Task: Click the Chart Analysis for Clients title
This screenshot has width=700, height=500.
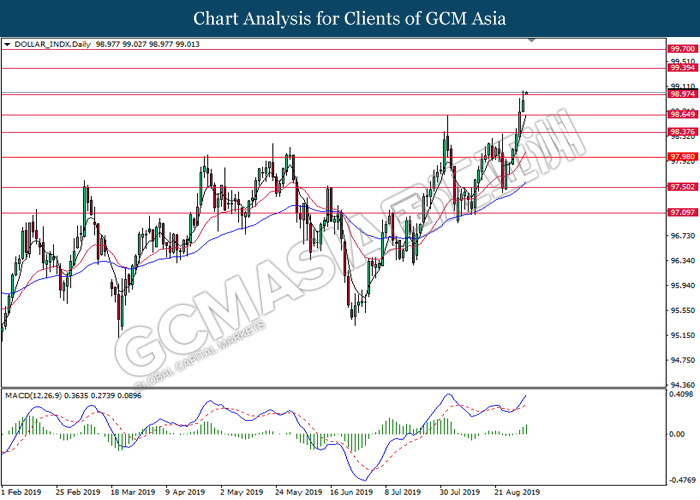Action: [x=350, y=19]
